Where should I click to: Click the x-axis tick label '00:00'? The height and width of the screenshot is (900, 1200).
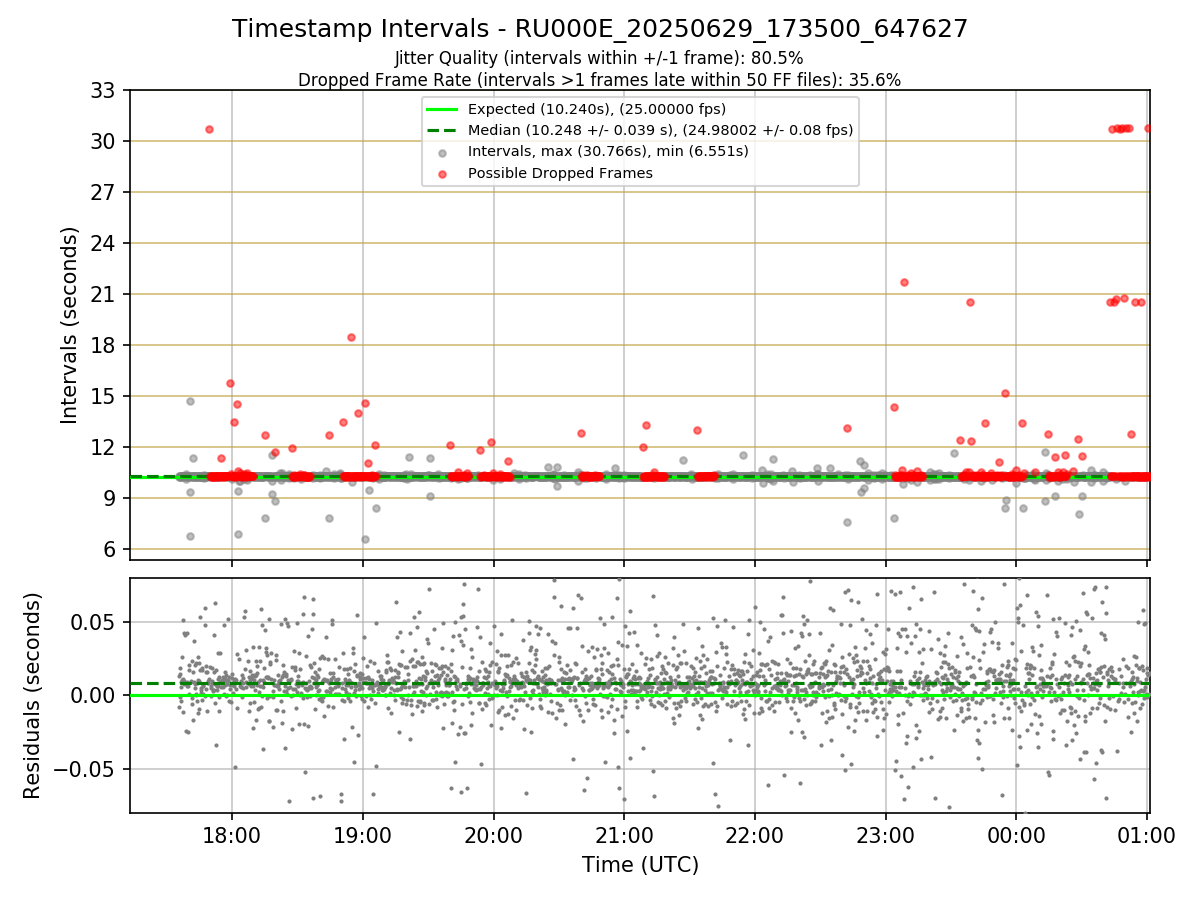[1016, 834]
